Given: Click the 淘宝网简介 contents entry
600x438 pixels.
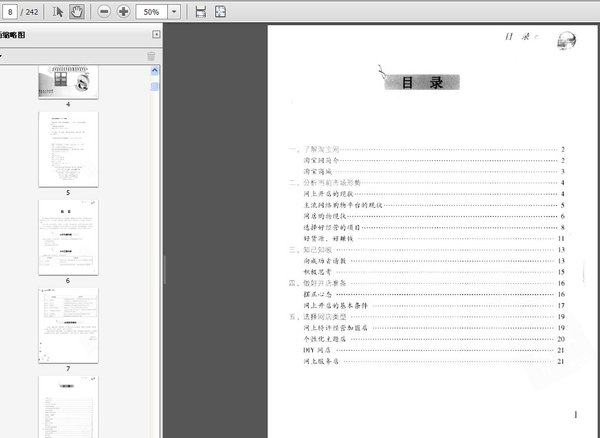Looking at the screenshot, I should click(321, 160).
